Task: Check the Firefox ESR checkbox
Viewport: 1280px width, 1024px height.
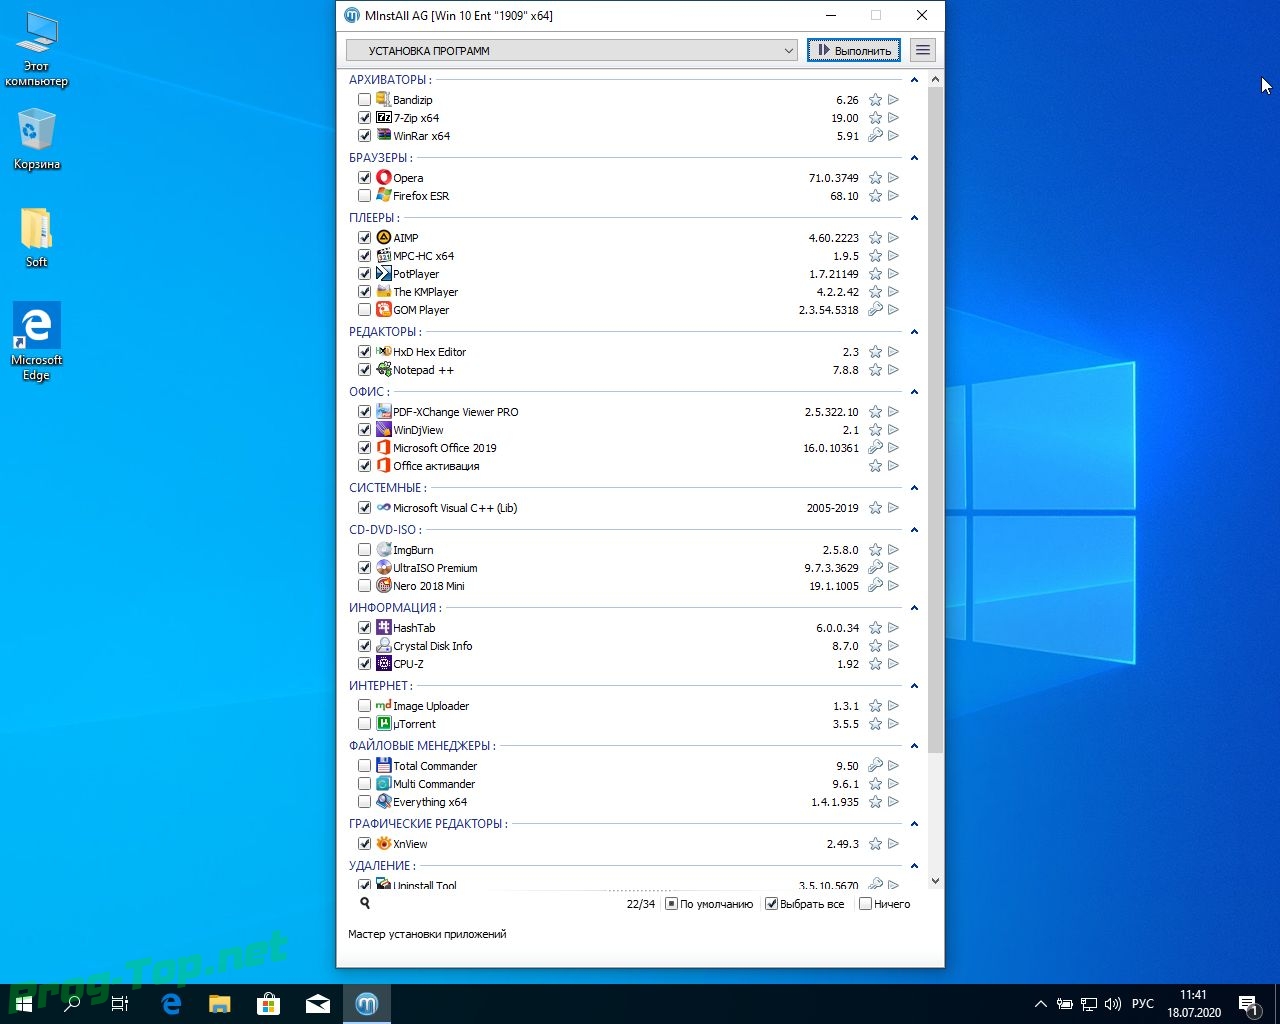Action: point(364,196)
